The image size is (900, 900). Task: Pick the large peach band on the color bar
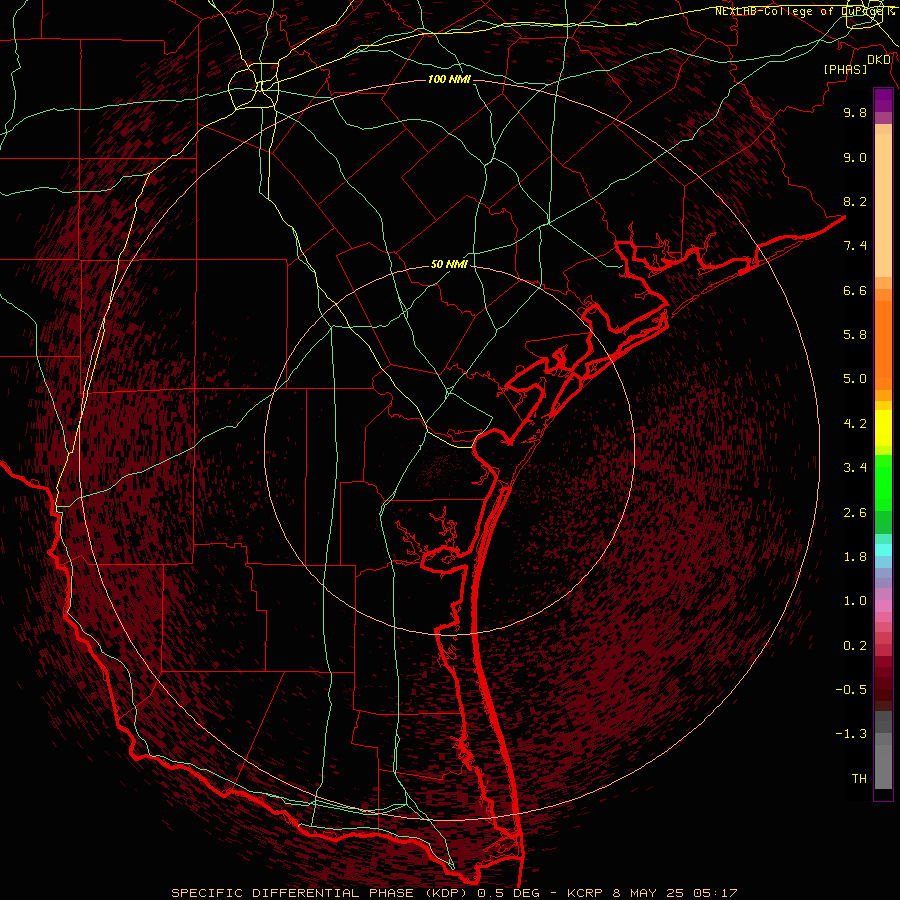pyautogui.click(x=883, y=206)
